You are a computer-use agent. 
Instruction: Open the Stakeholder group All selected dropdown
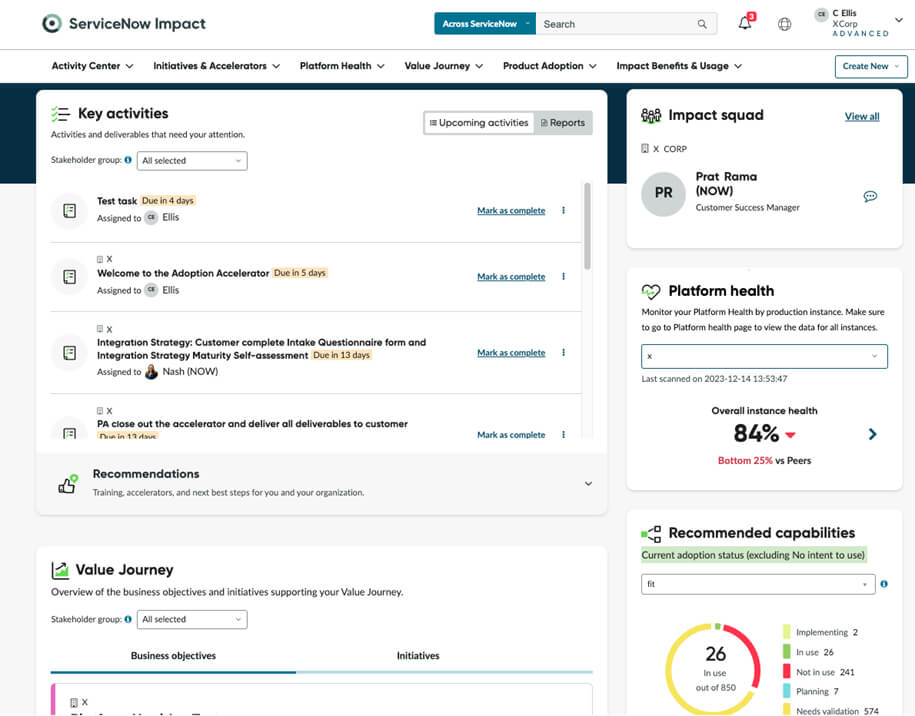coord(191,160)
